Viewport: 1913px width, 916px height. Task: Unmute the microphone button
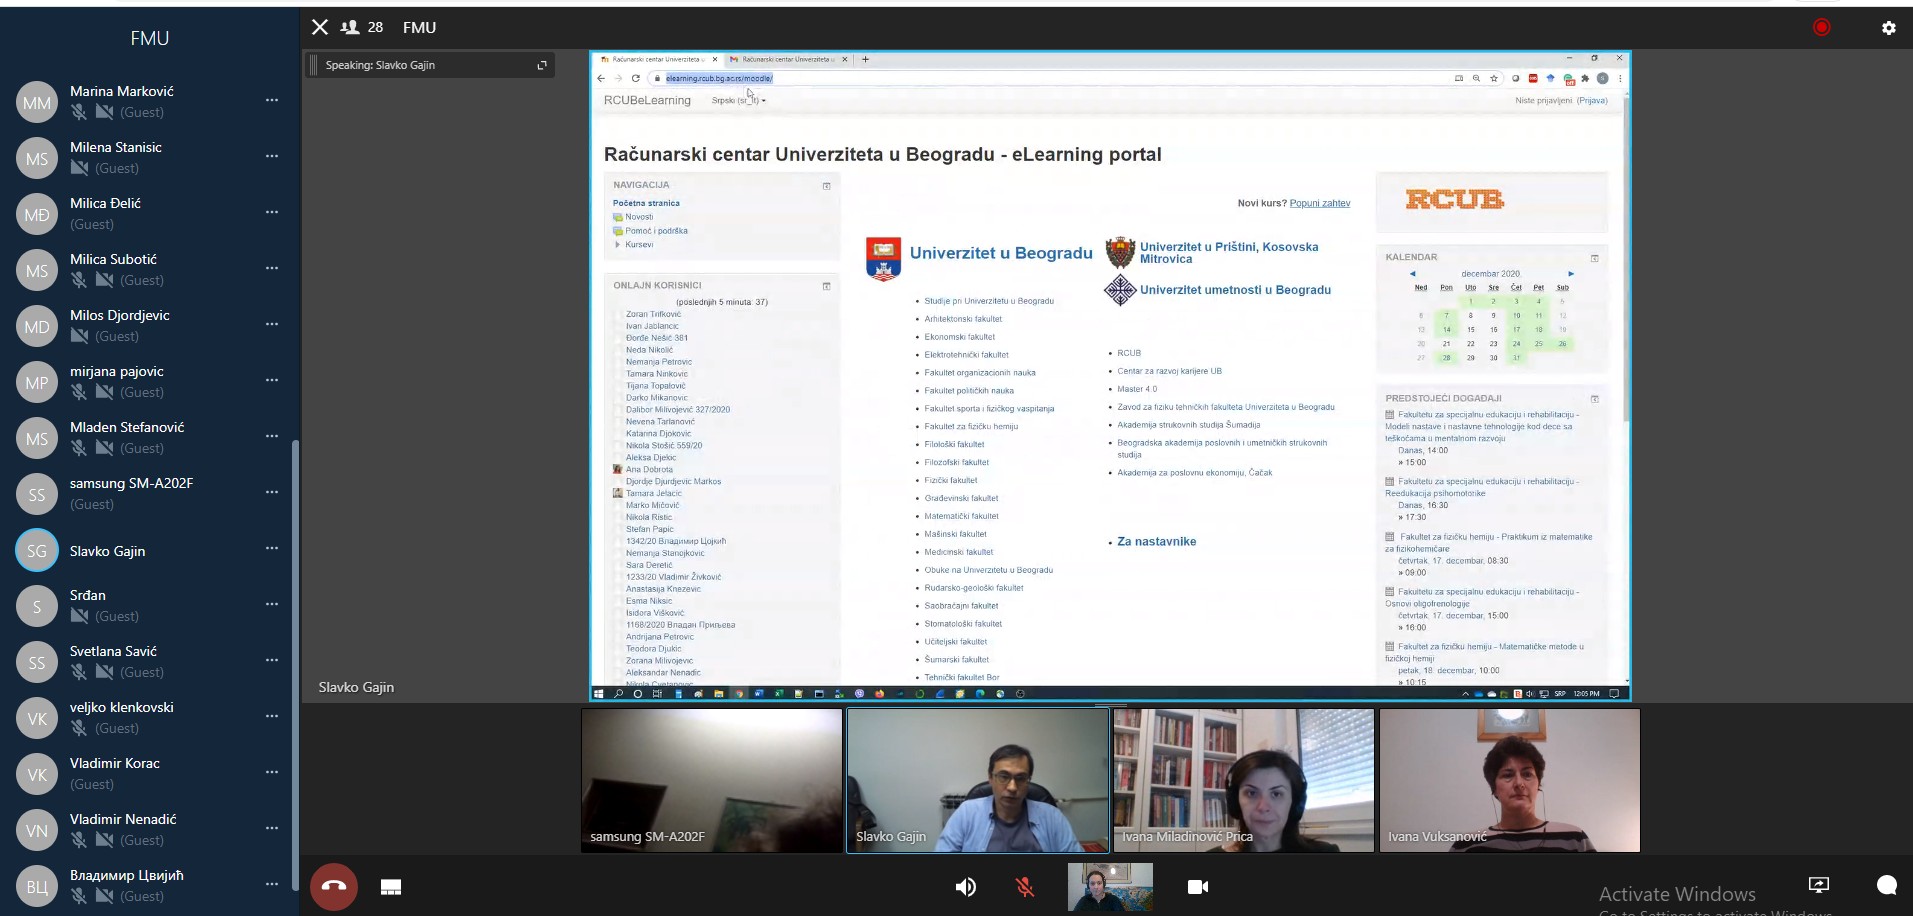click(x=1024, y=887)
